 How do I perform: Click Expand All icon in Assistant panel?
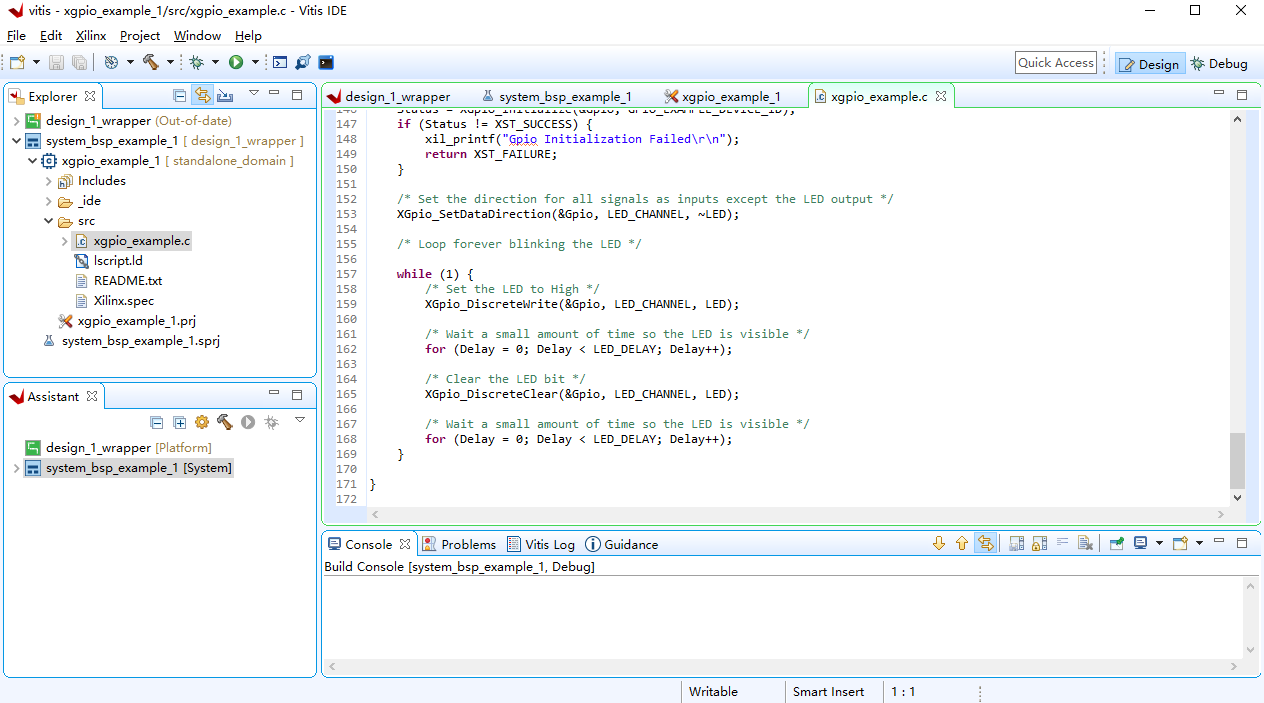179,423
